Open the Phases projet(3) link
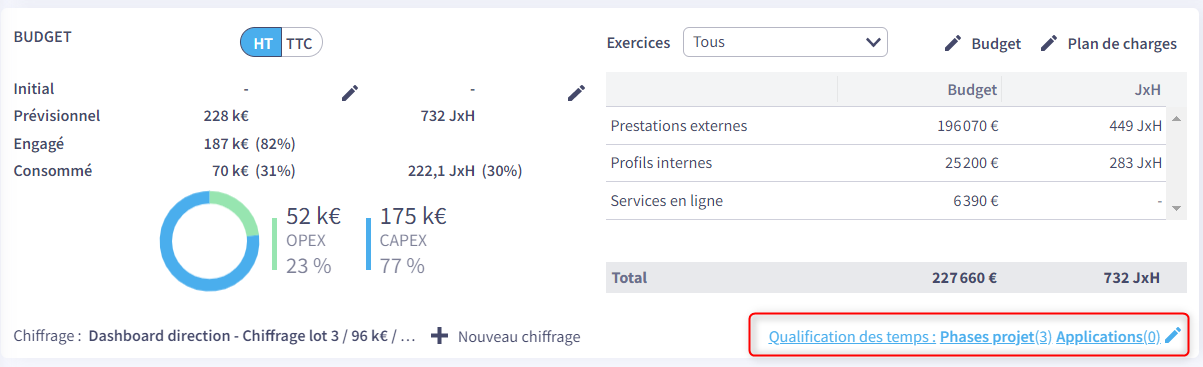This screenshot has height=367, width=1203. click(x=996, y=337)
